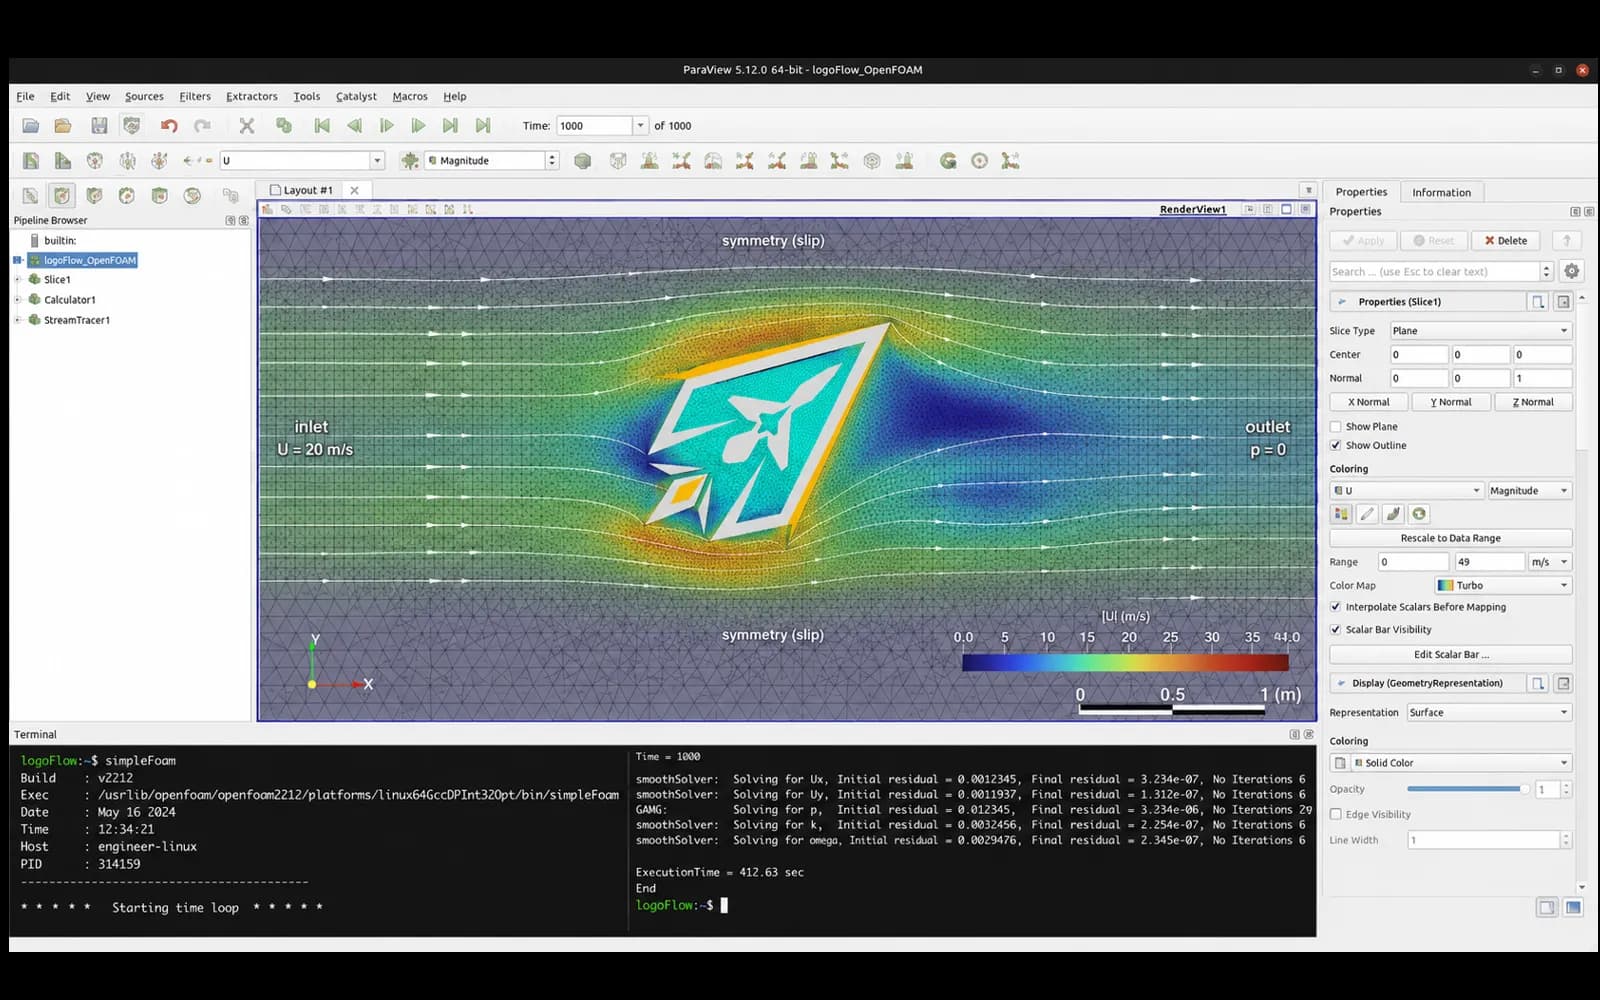Screen dimensions: 1600x1000
Task: Click the first icon in the color legend toolbar row
Action: point(31,161)
